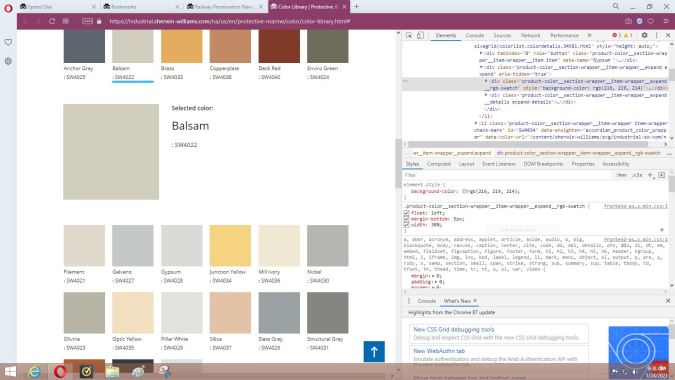Close the What's New drawer tab
The height and width of the screenshot is (380, 675).
tap(475, 300)
